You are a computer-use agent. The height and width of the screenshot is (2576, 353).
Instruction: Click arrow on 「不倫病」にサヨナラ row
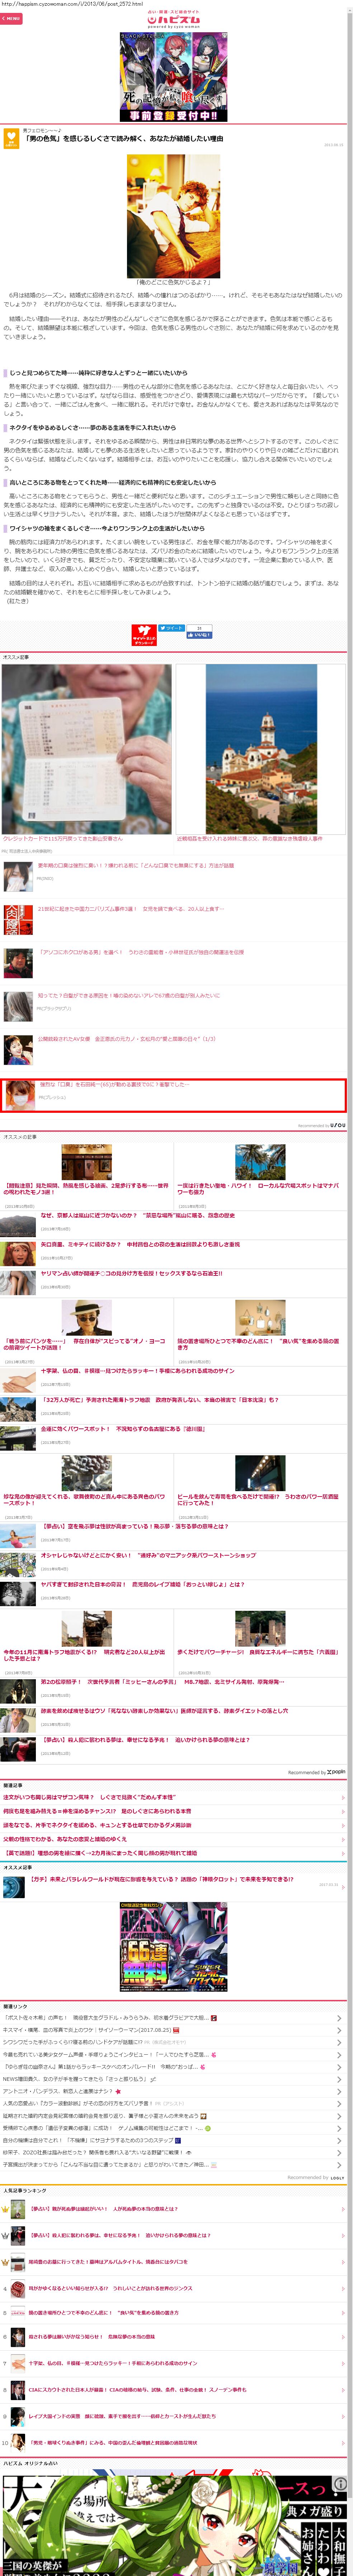click(x=339, y=2140)
